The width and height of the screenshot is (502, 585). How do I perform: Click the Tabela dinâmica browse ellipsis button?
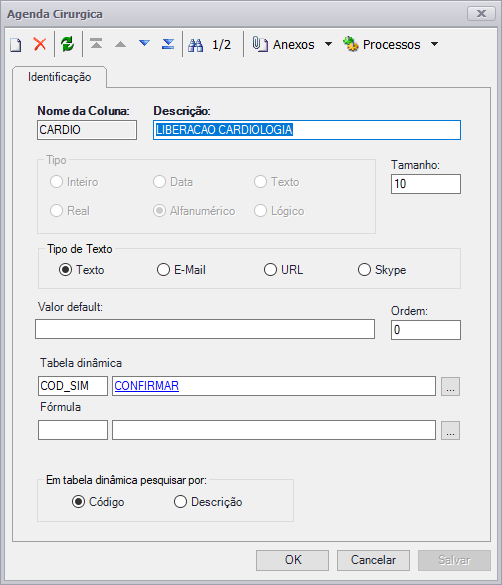point(450,386)
